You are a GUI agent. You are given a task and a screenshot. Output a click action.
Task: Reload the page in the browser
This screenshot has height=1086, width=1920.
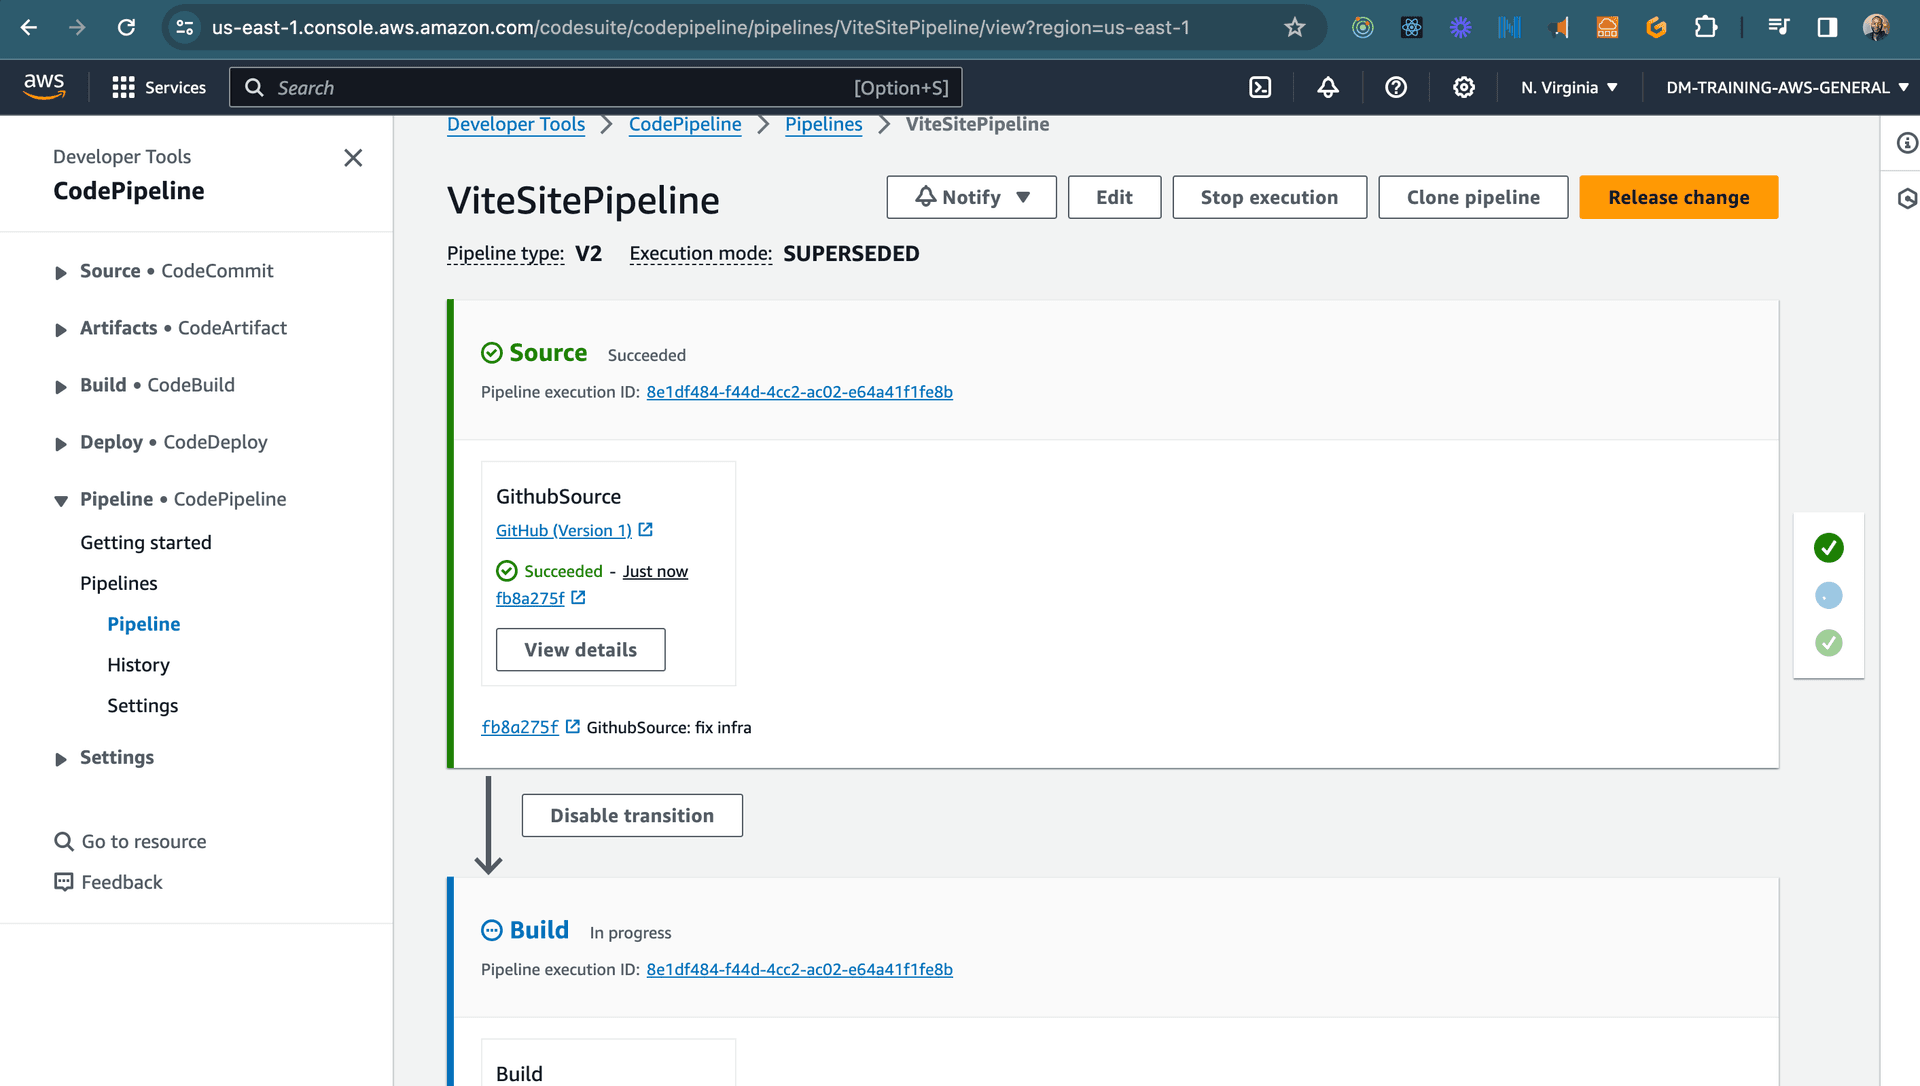pyautogui.click(x=126, y=27)
